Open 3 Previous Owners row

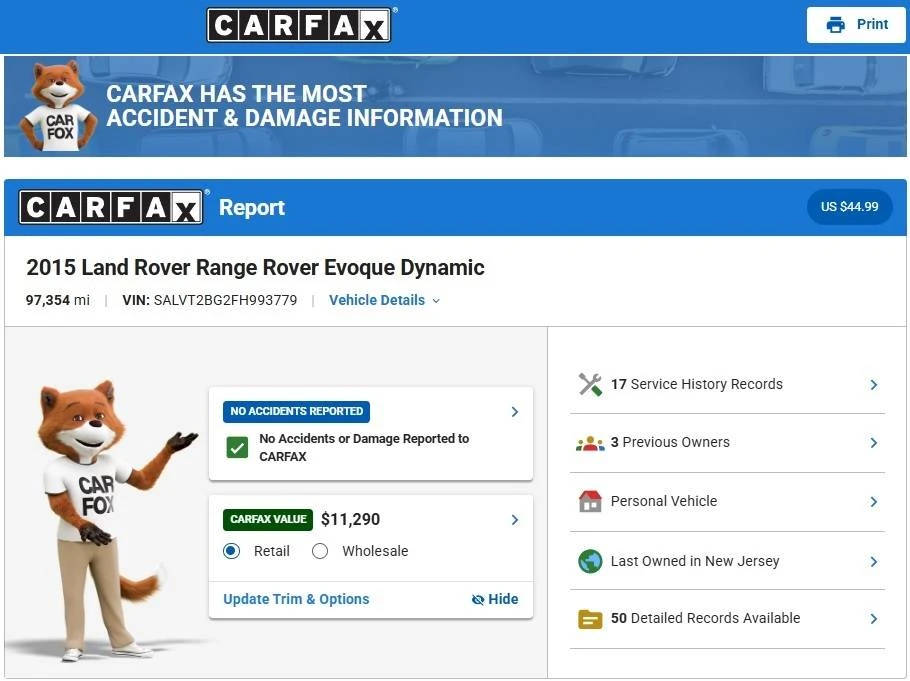pos(728,443)
